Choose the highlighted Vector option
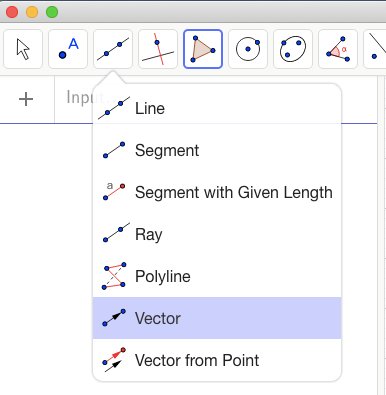 (x=217, y=318)
